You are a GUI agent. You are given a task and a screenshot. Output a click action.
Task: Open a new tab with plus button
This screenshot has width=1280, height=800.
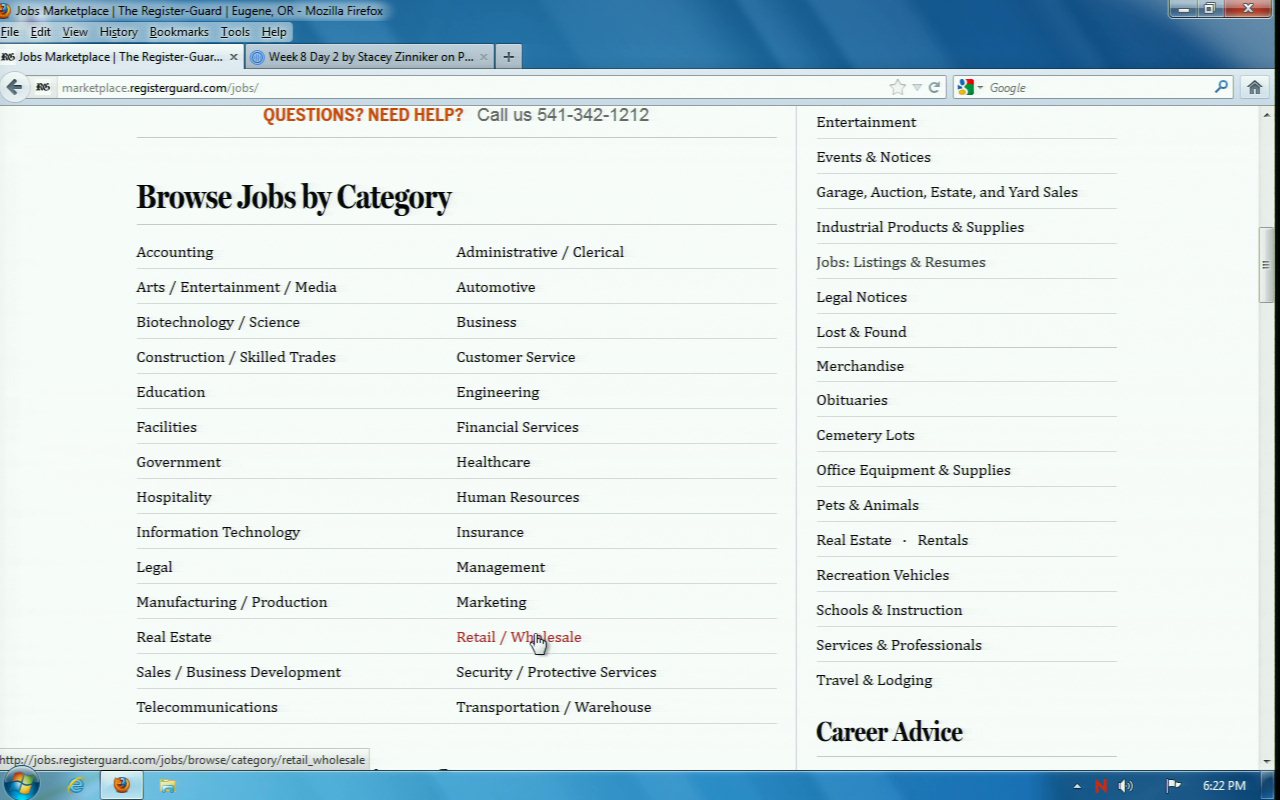pos(508,57)
